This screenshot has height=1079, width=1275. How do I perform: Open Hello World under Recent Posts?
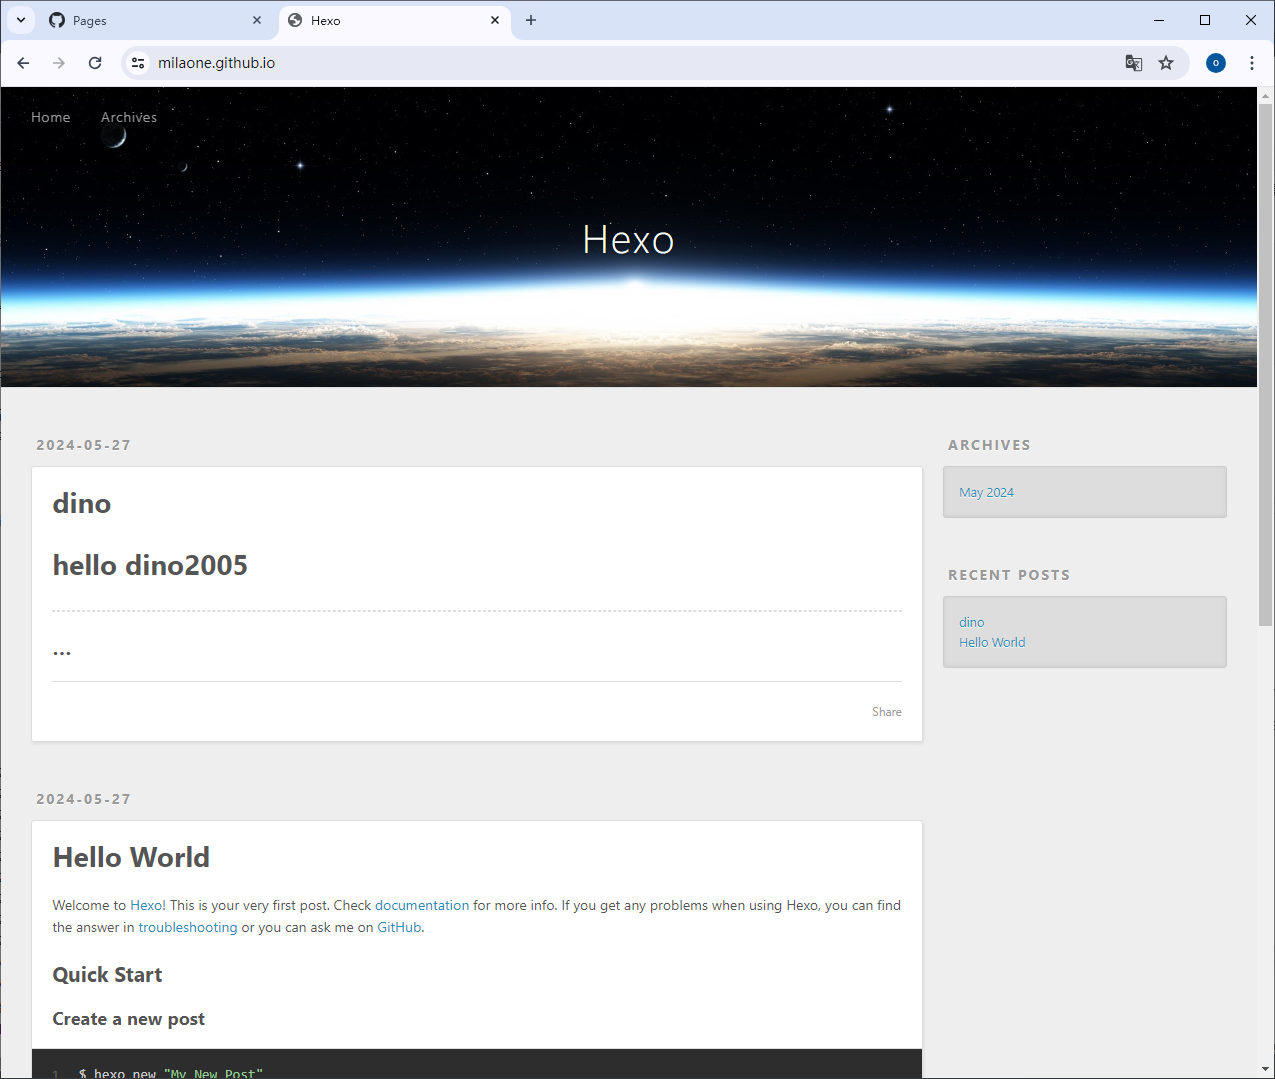(x=992, y=642)
